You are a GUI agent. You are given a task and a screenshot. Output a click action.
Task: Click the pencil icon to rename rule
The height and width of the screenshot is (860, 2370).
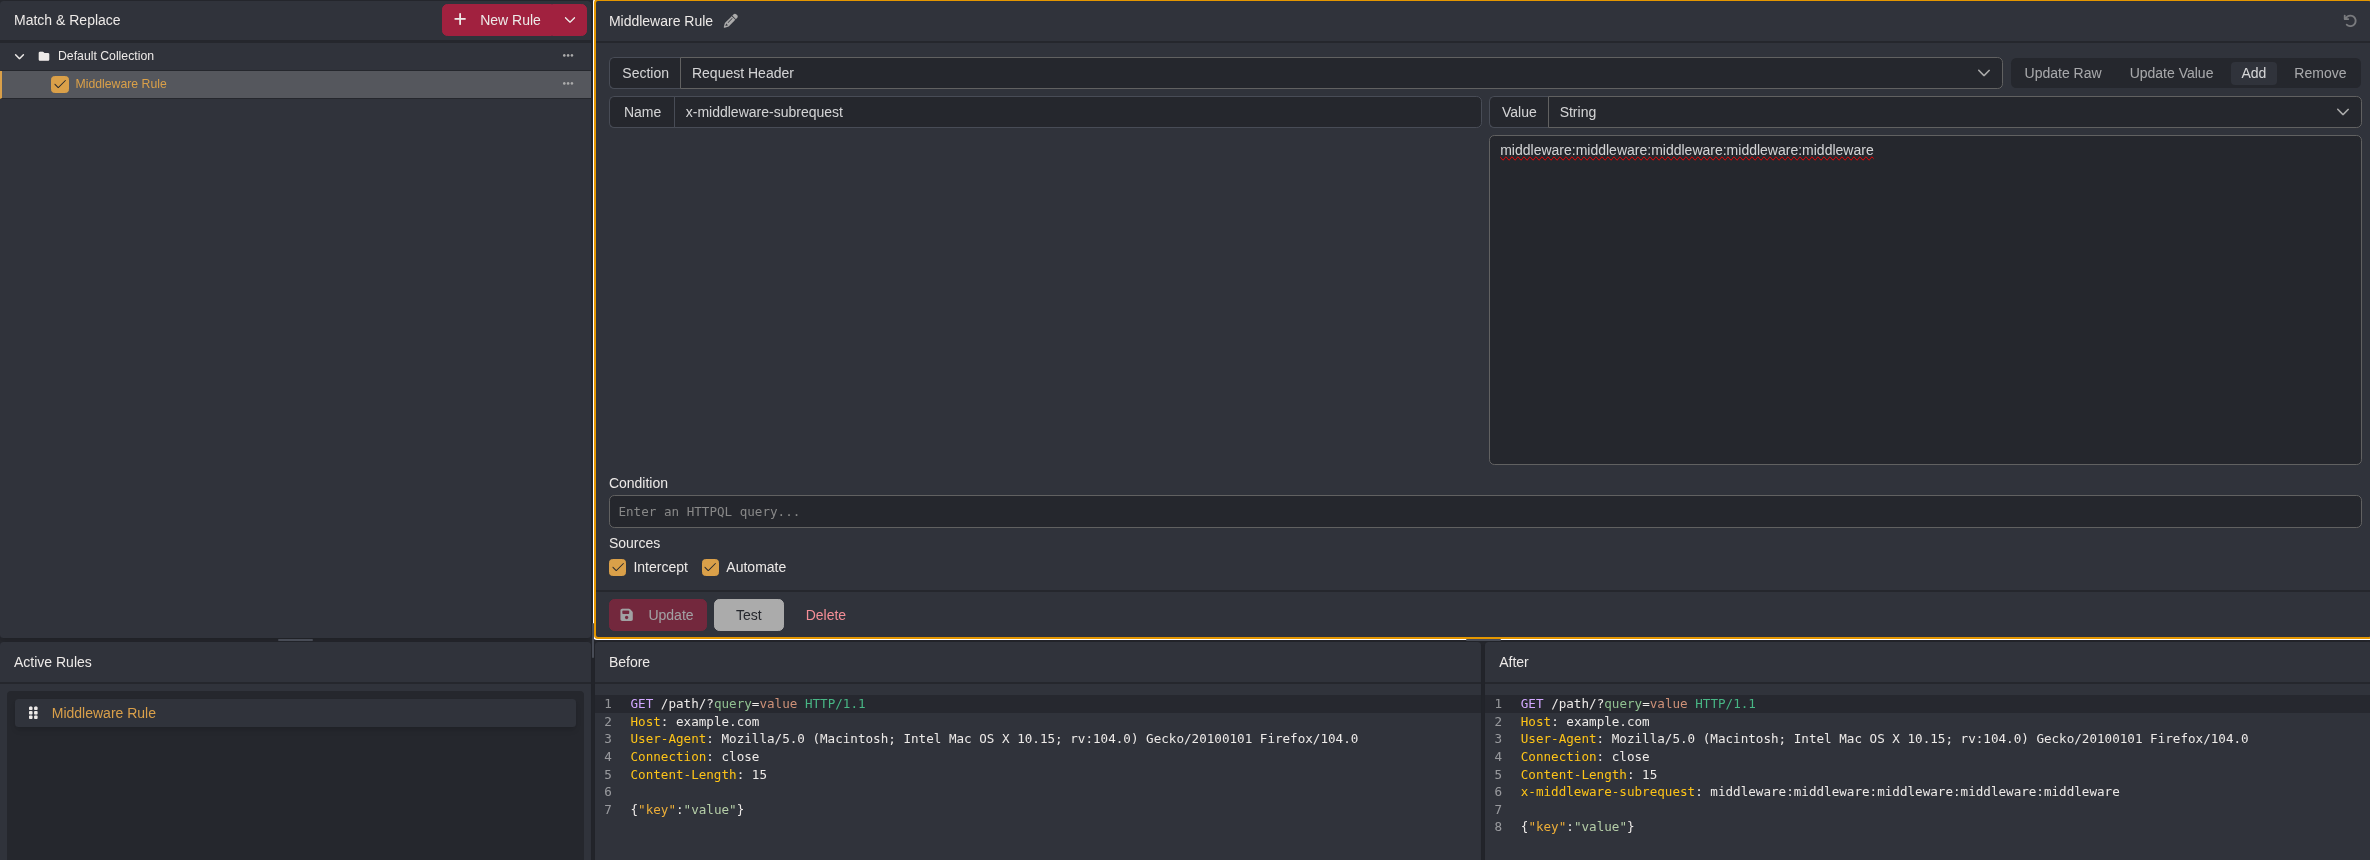(731, 21)
